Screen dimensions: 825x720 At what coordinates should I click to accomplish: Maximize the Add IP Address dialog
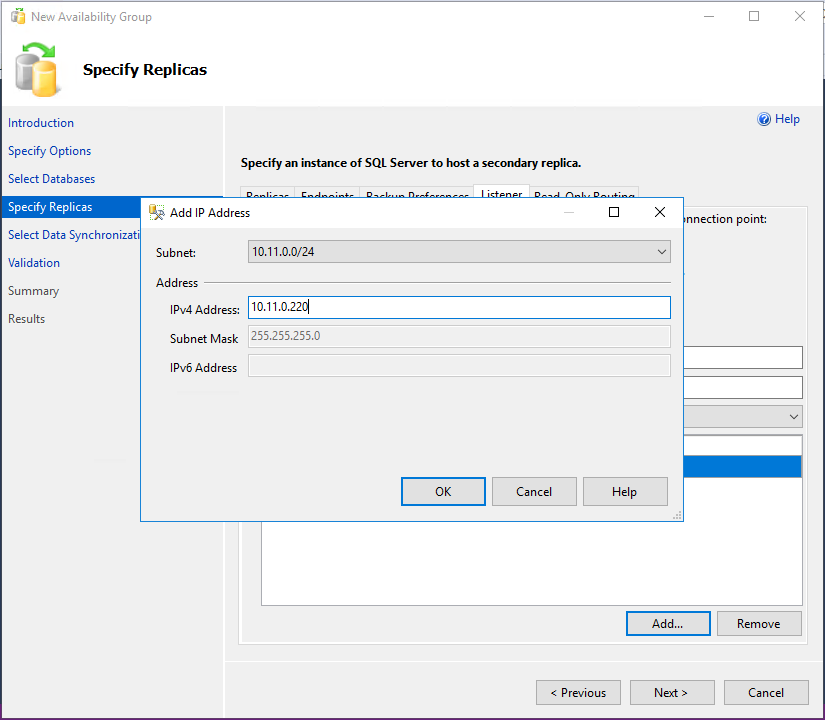pos(614,212)
